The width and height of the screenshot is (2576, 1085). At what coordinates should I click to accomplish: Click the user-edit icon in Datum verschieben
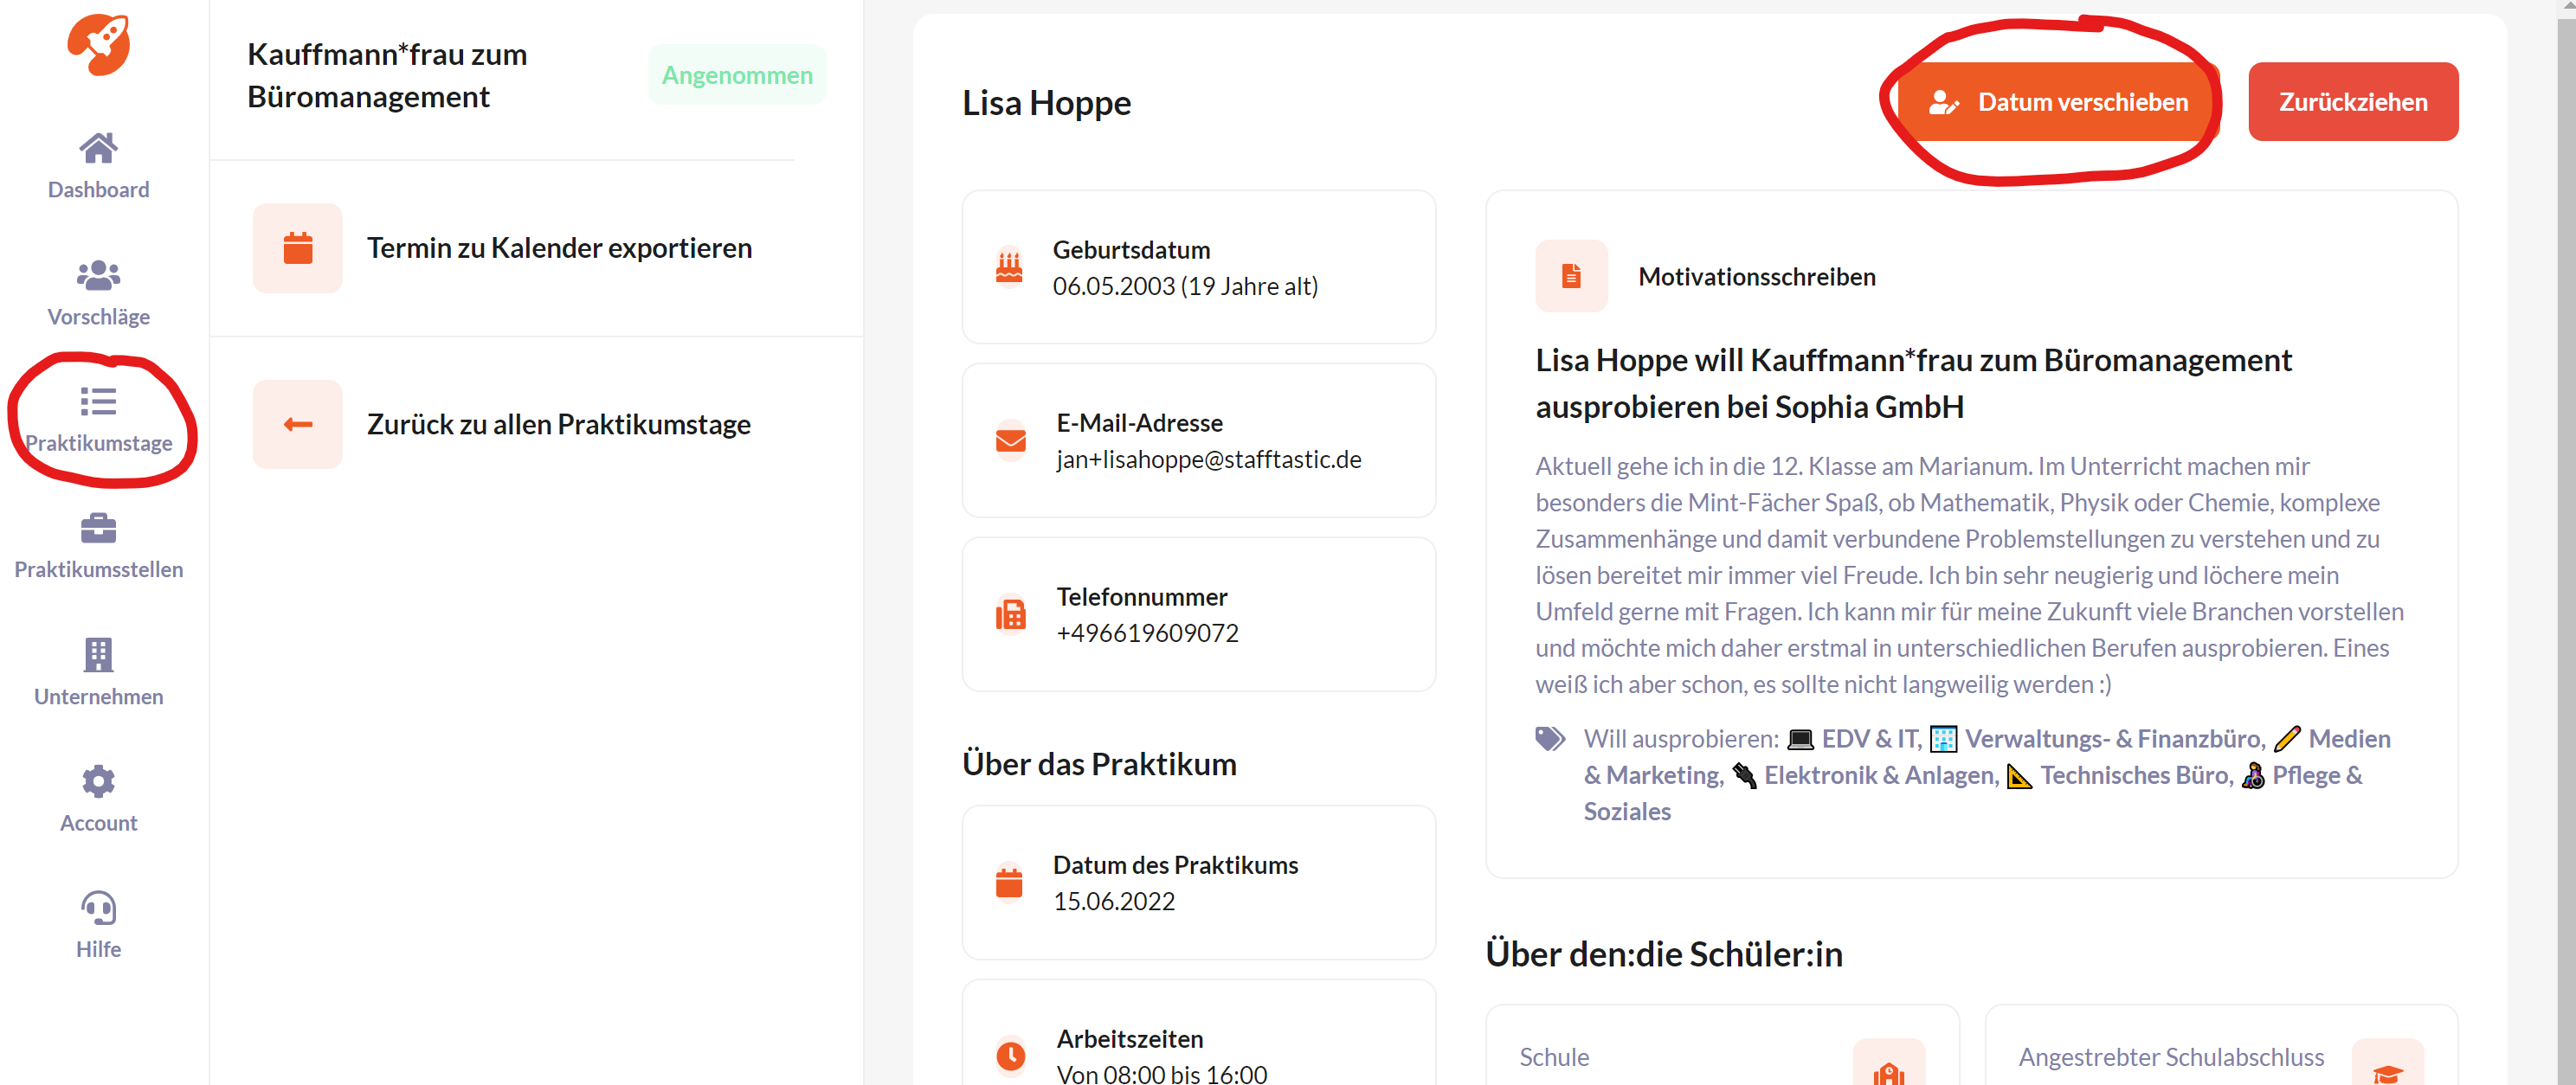(x=1943, y=102)
